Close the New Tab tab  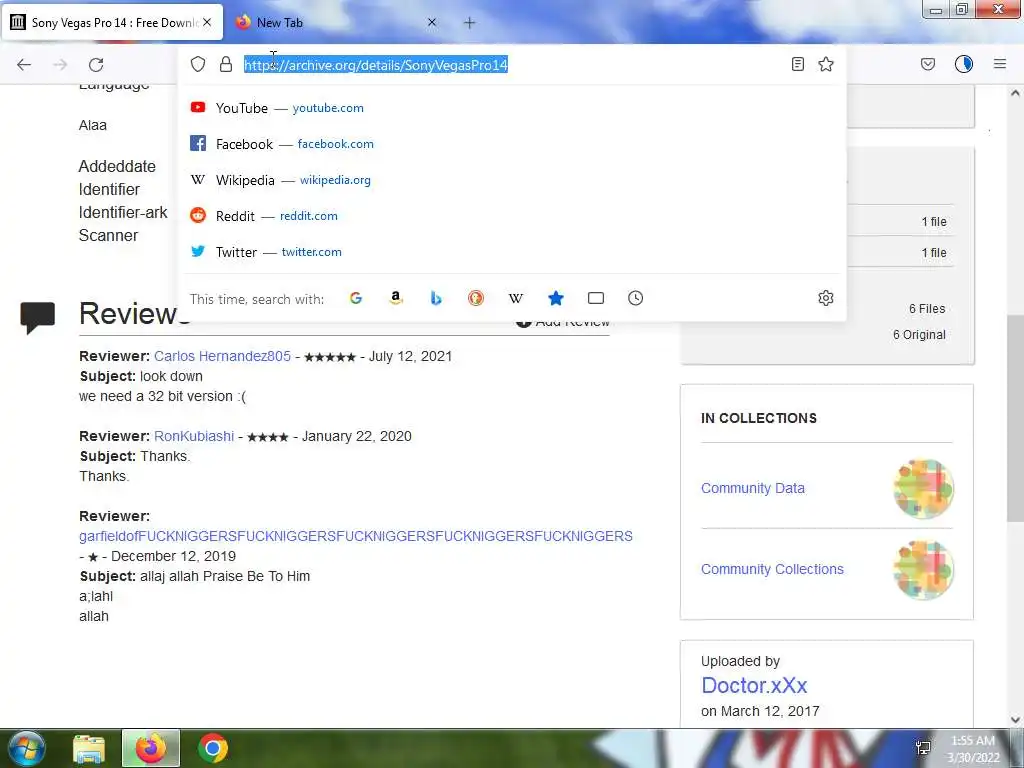tap(432, 22)
